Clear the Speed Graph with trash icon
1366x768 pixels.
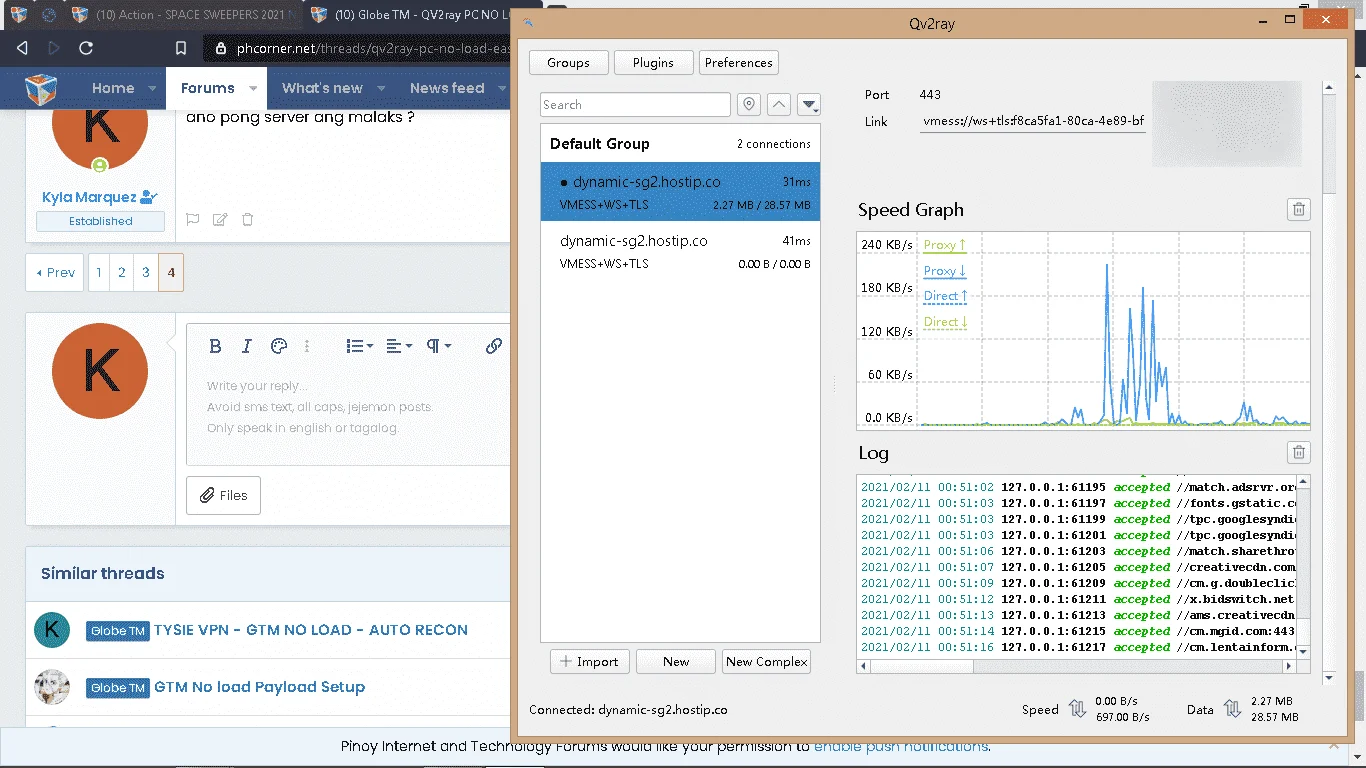click(1298, 209)
